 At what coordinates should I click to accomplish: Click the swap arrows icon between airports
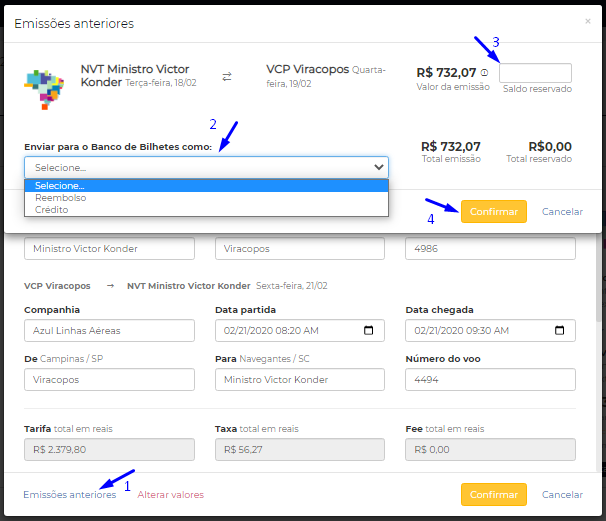(226, 76)
